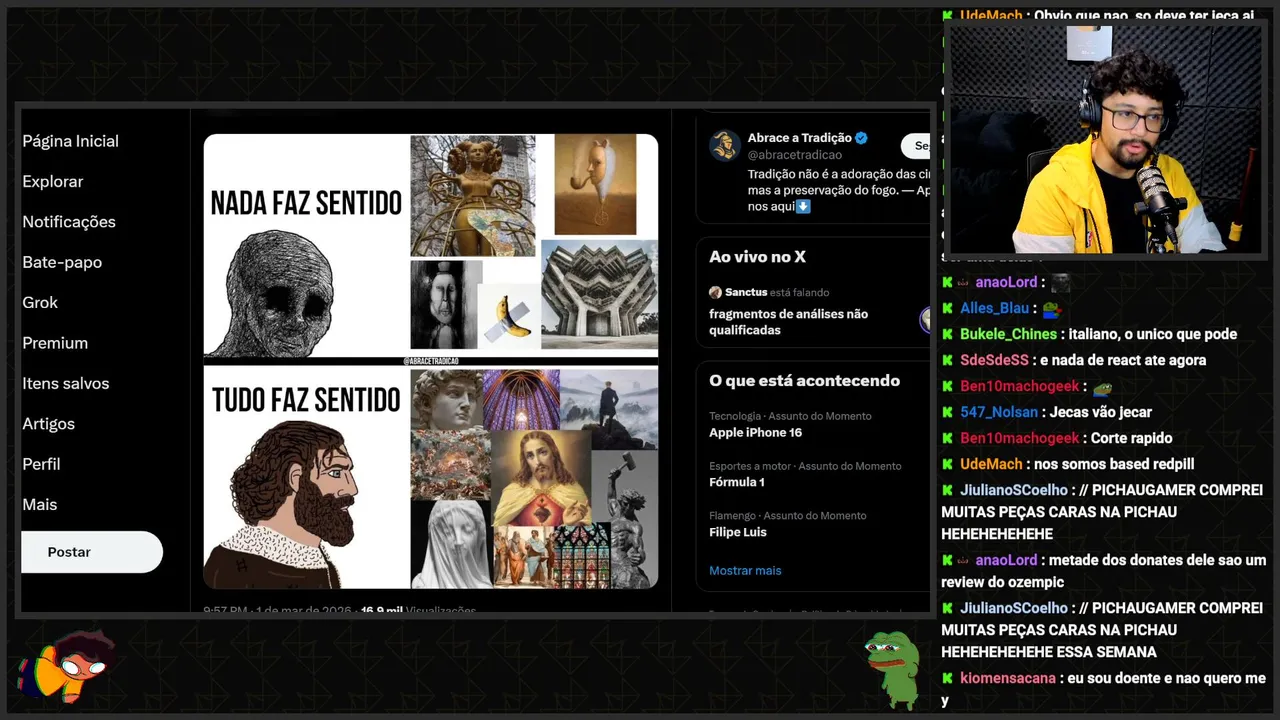This screenshot has height=720, width=1280.
Task: Click the Flamengo · Assunto do Momento label
Action: click(788, 516)
